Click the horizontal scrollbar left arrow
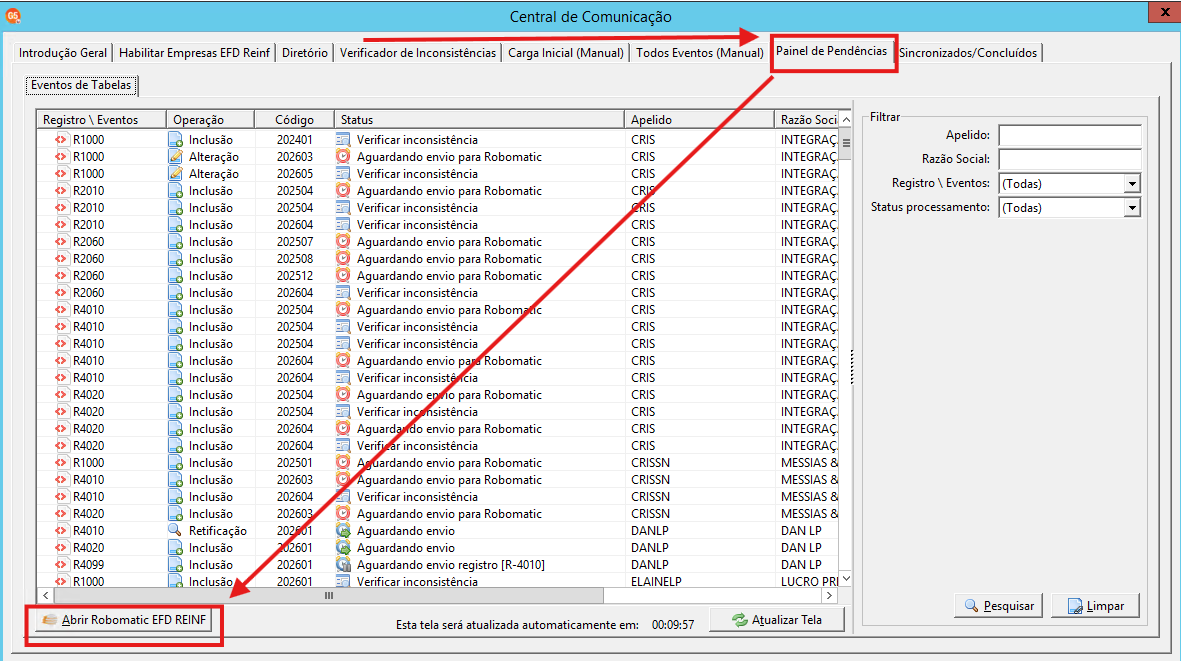Viewport: 1181px width, 661px height. [46, 596]
